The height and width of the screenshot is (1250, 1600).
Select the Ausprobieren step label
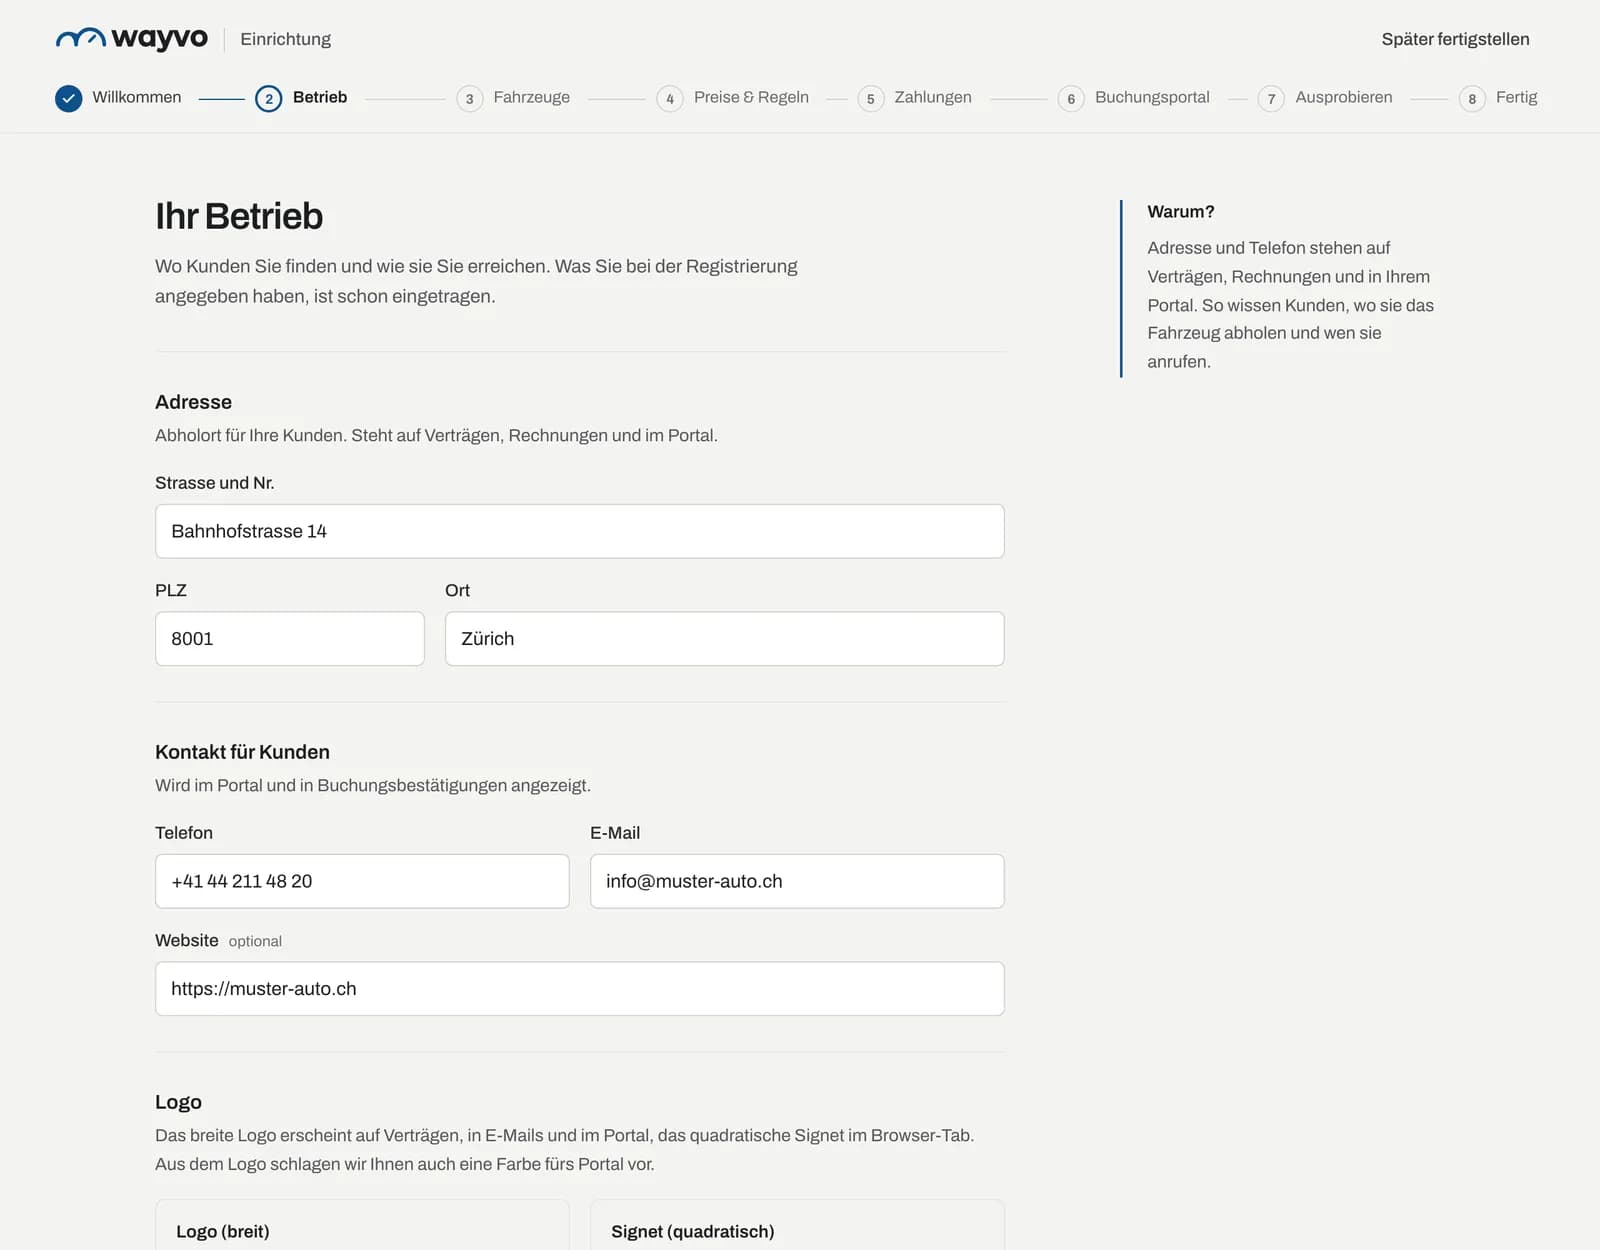coord(1344,97)
